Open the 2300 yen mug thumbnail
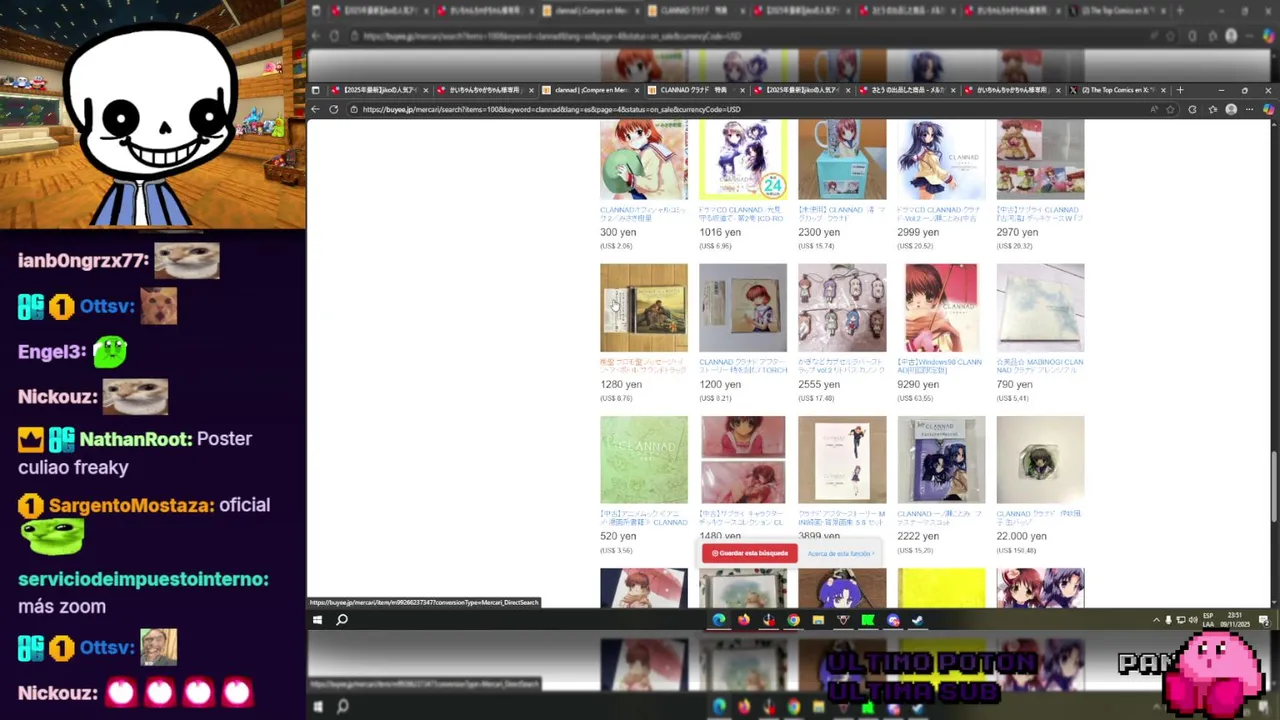Screen dimensions: 1280x720 coord(842,160)
